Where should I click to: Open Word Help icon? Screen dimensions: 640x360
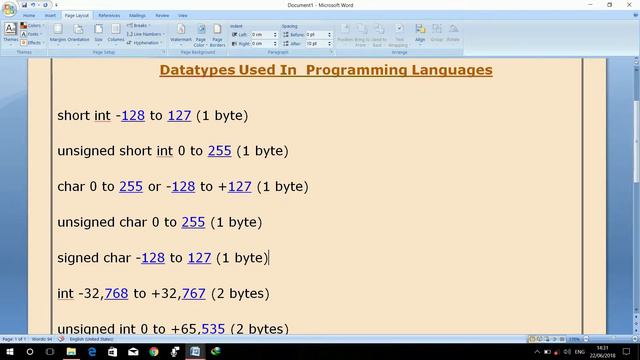(x=635, y=16)
